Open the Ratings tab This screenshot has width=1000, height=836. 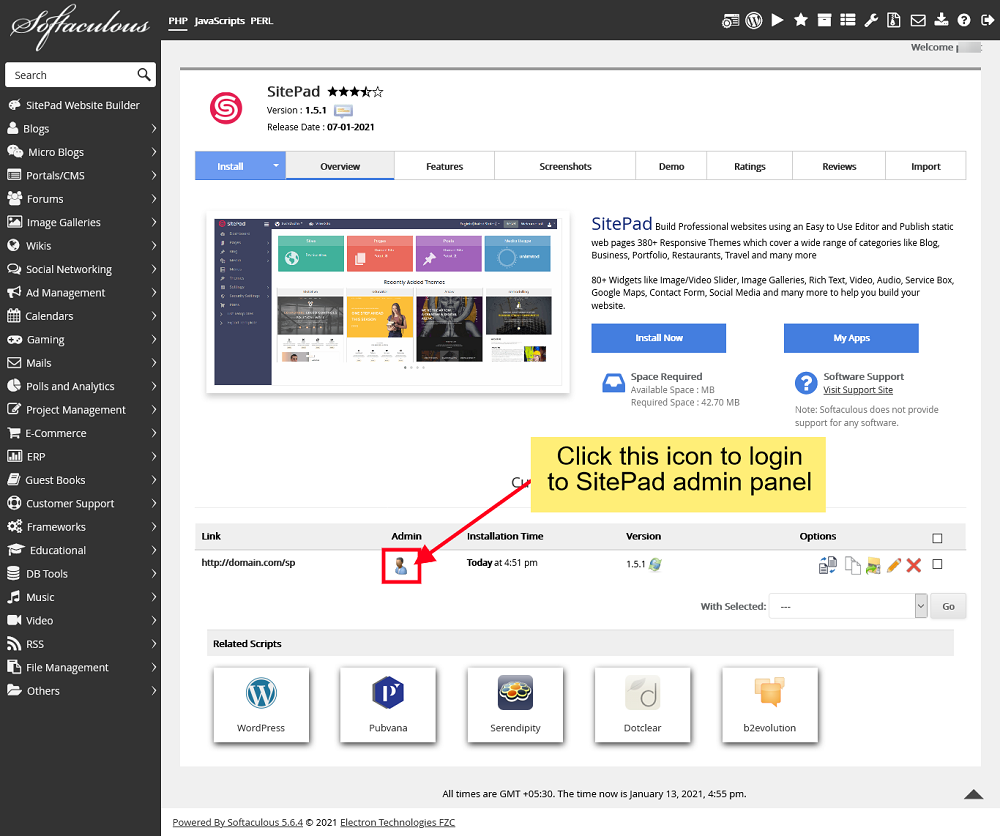click(749, 166)
